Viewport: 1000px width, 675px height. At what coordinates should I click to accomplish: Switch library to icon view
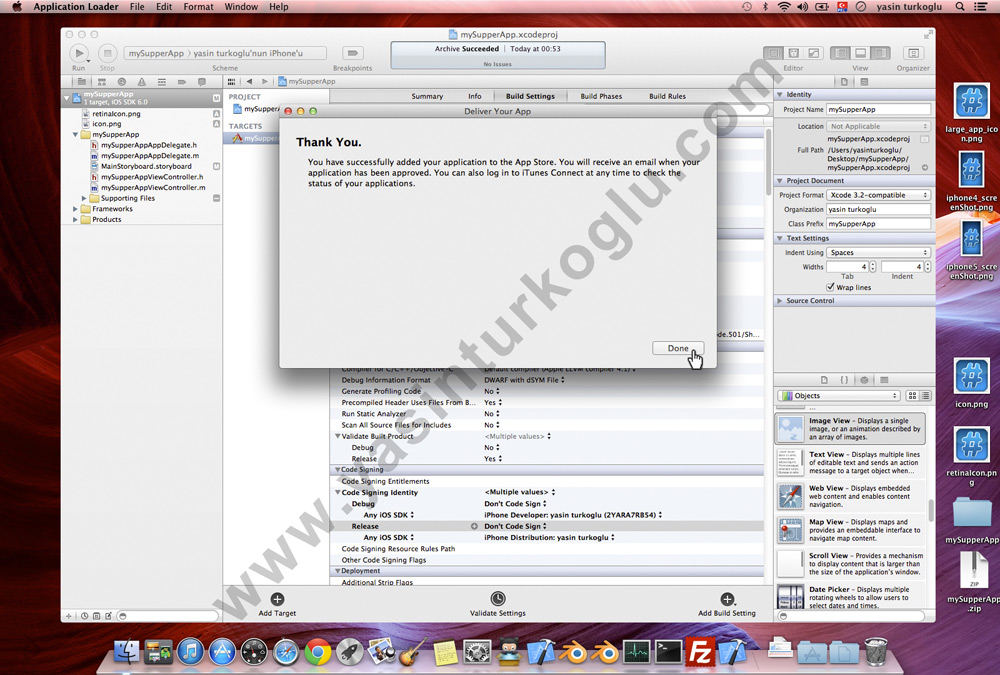tap(912, 396)
